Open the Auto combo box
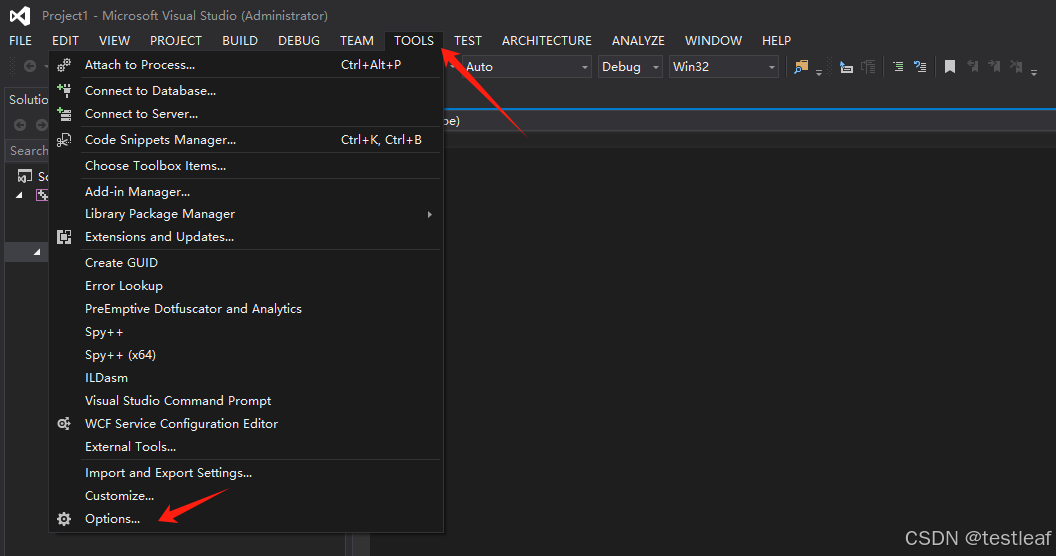Viewport: 1056px width, 556px height. [x=527, y=67]
